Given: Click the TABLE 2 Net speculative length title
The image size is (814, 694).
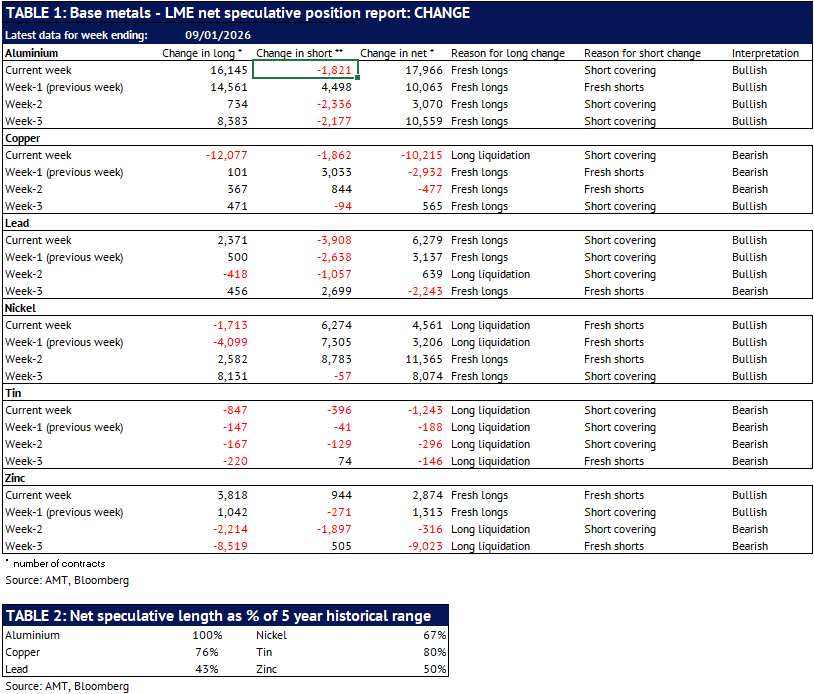Looking at the screenshot, I should (219, 616).
